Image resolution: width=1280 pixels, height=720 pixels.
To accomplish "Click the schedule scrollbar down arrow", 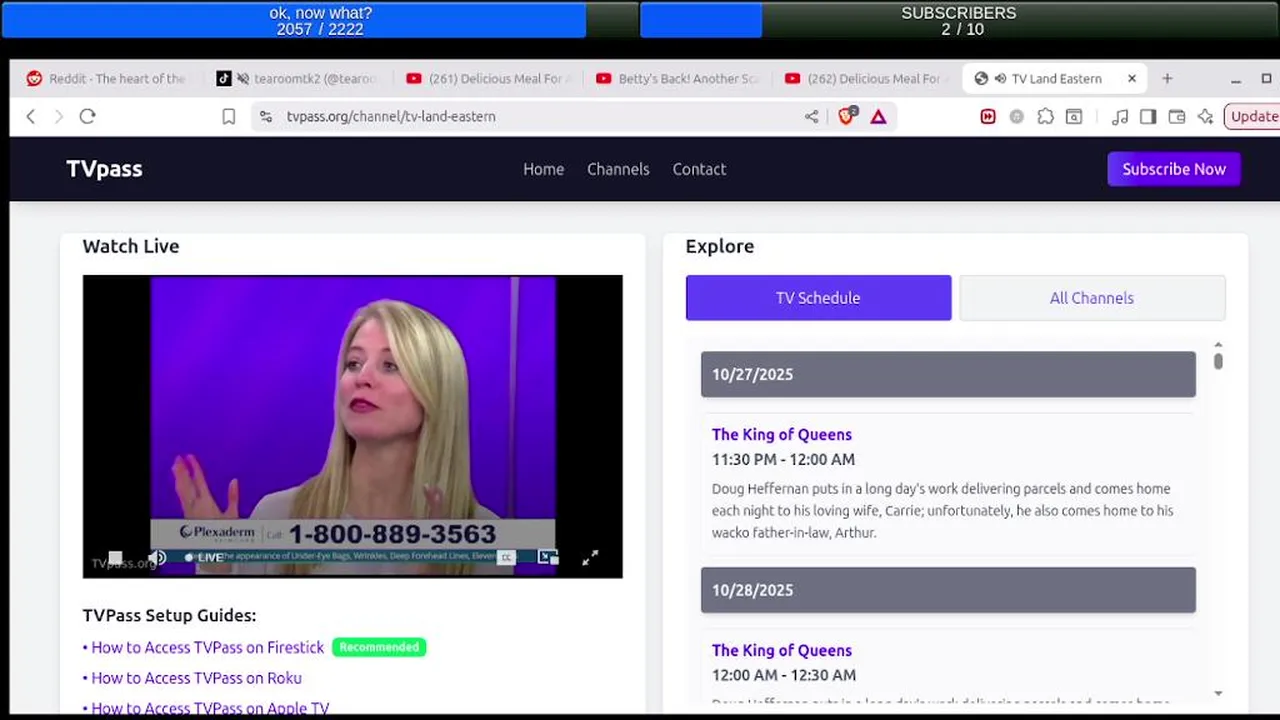I will click(1218, 693).
